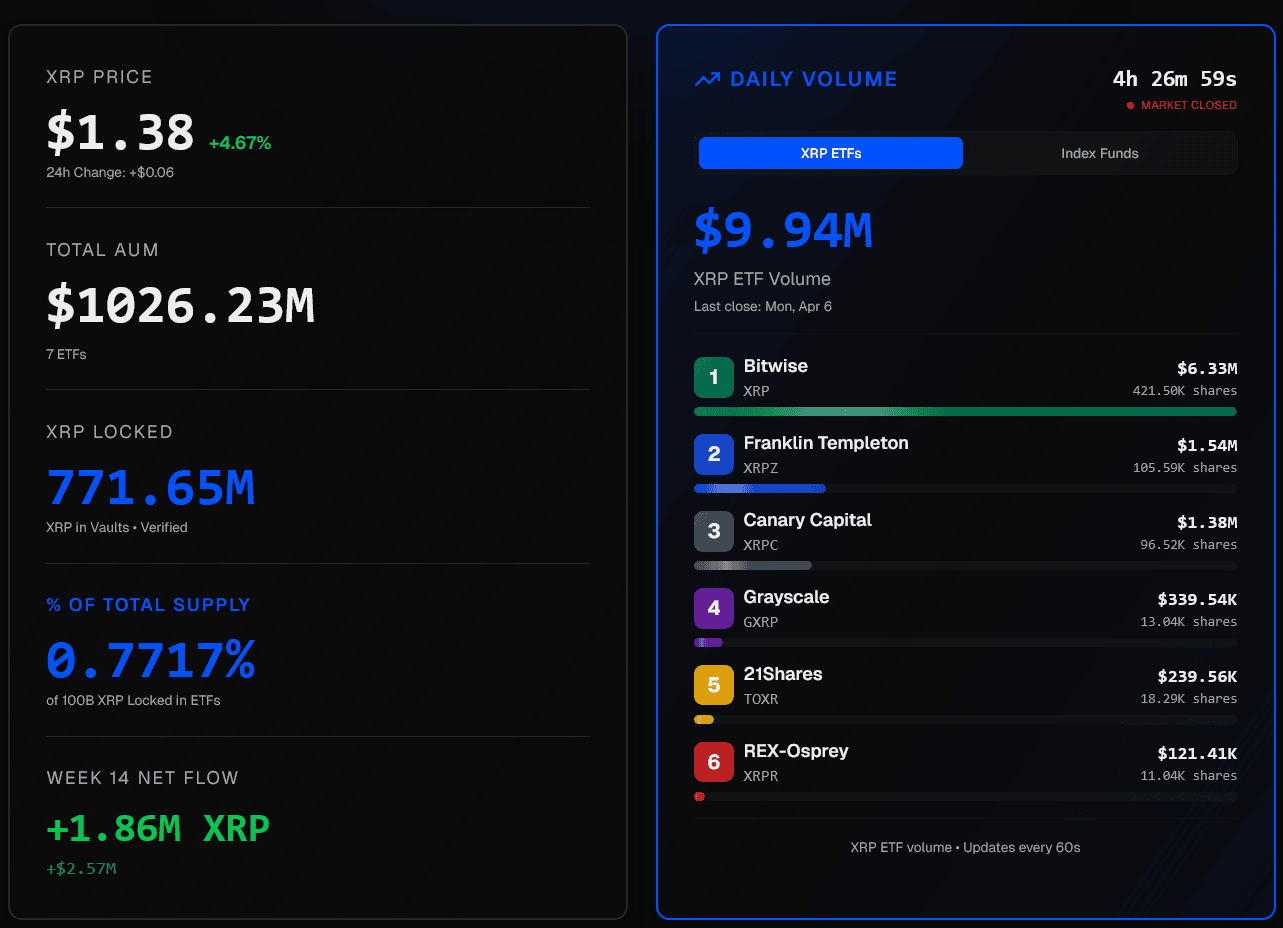1283x928 pixels.
Task: Switch to the Index Funds tab
Action: (x=1099, y=153)
